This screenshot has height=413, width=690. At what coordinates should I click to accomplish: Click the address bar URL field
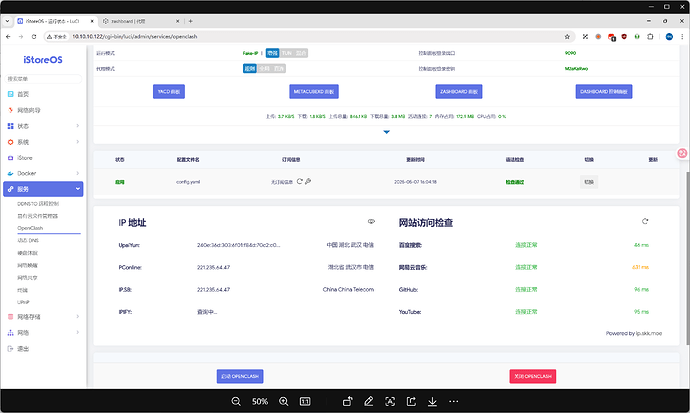(x=308, y=37)
